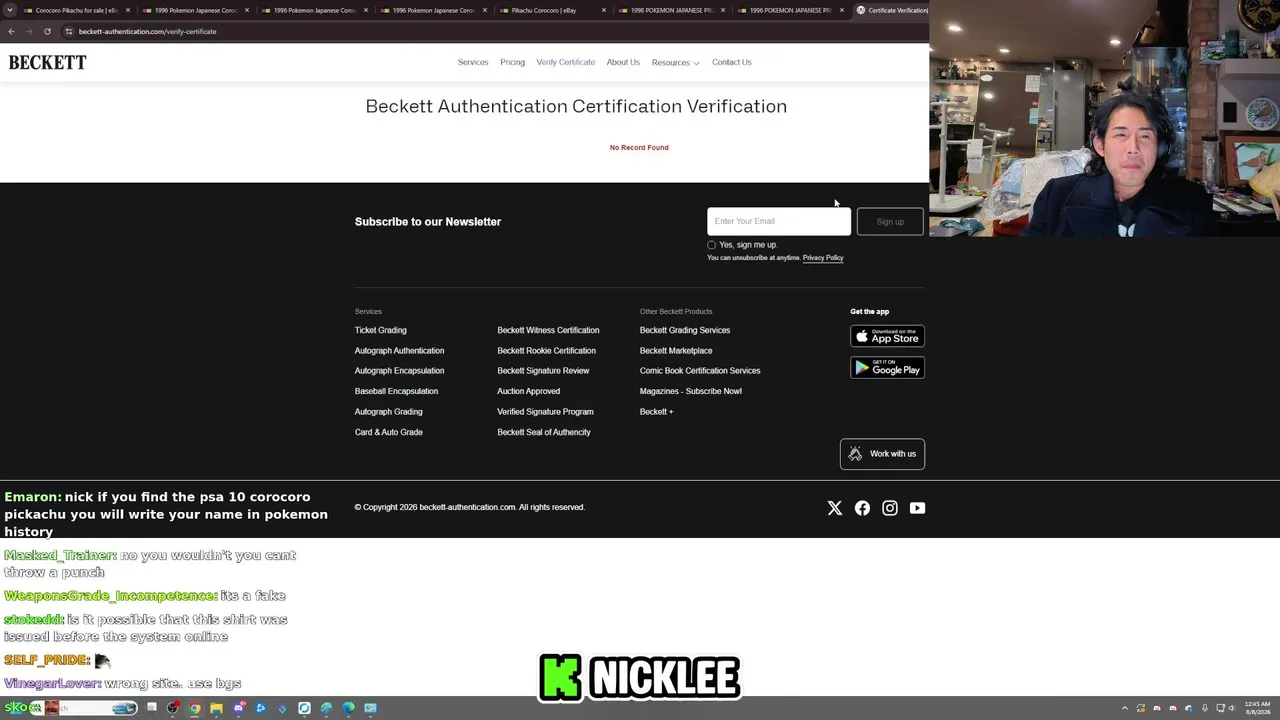The image size is (1280, 720).
Task: Go to Verify Certificate in the navigation
Action: click(565, 62)
